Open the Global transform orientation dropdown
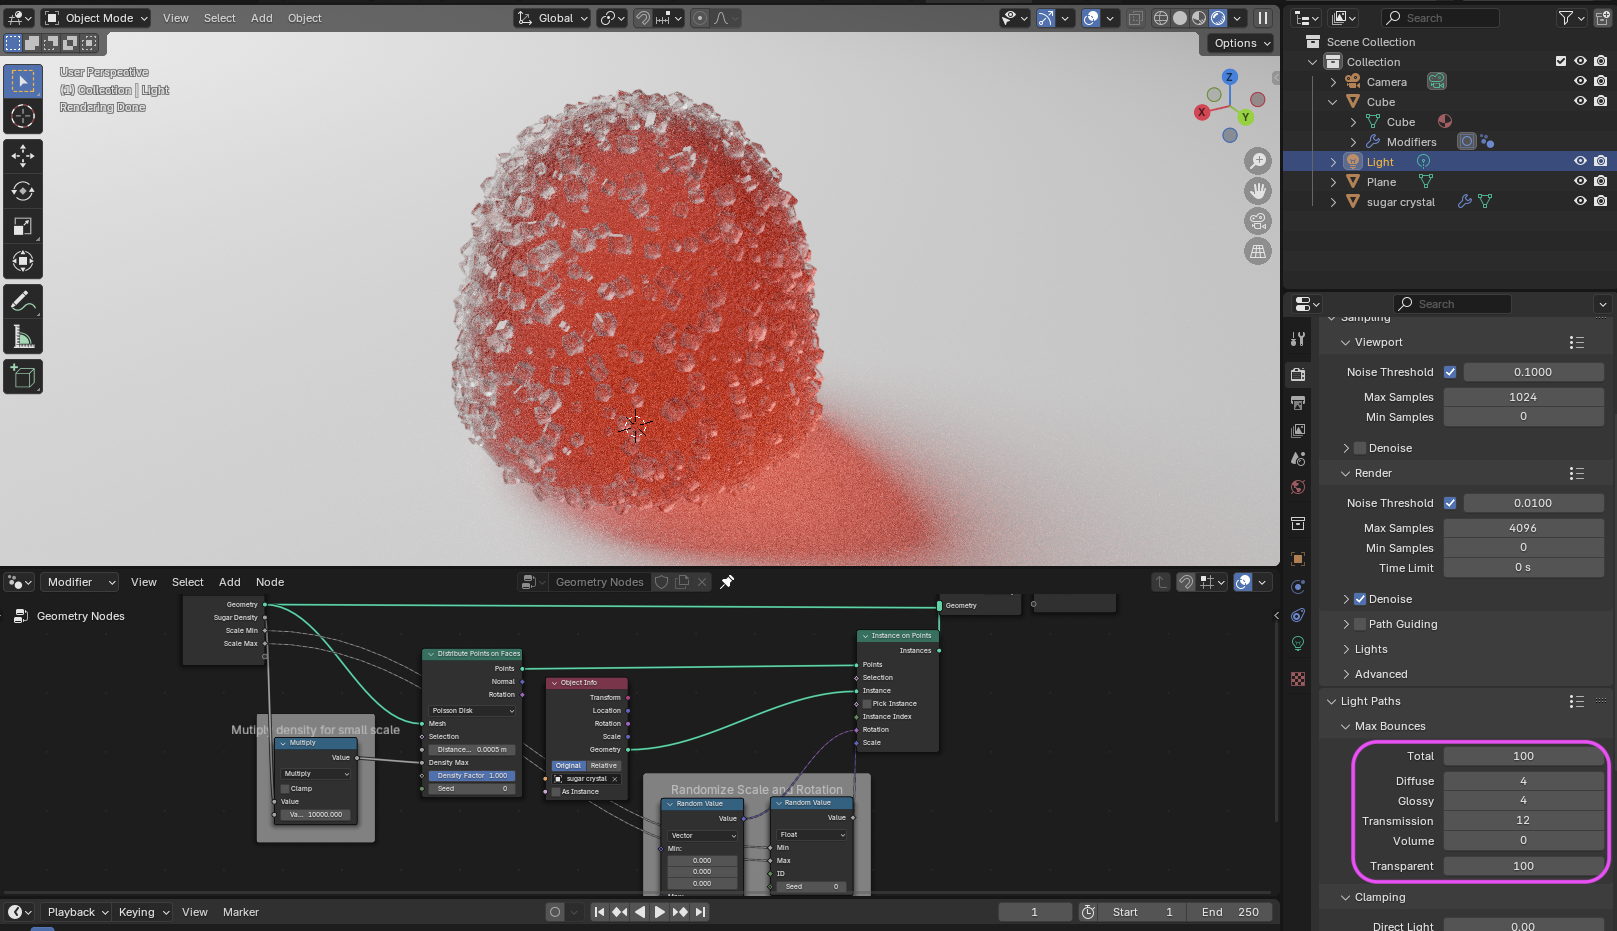Image resolution: width=1617 pixels, height=931 pixels. [x=552, y=18]
